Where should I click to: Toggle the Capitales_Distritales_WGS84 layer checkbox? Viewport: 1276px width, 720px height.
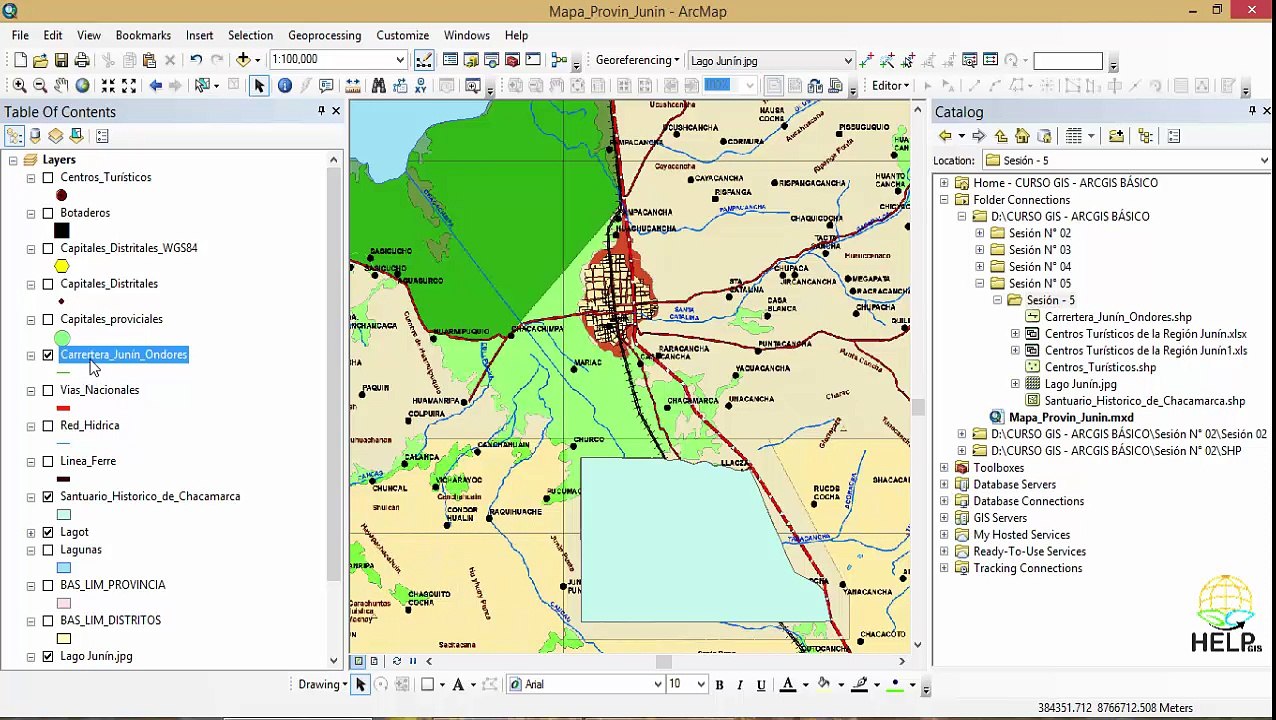48,248
